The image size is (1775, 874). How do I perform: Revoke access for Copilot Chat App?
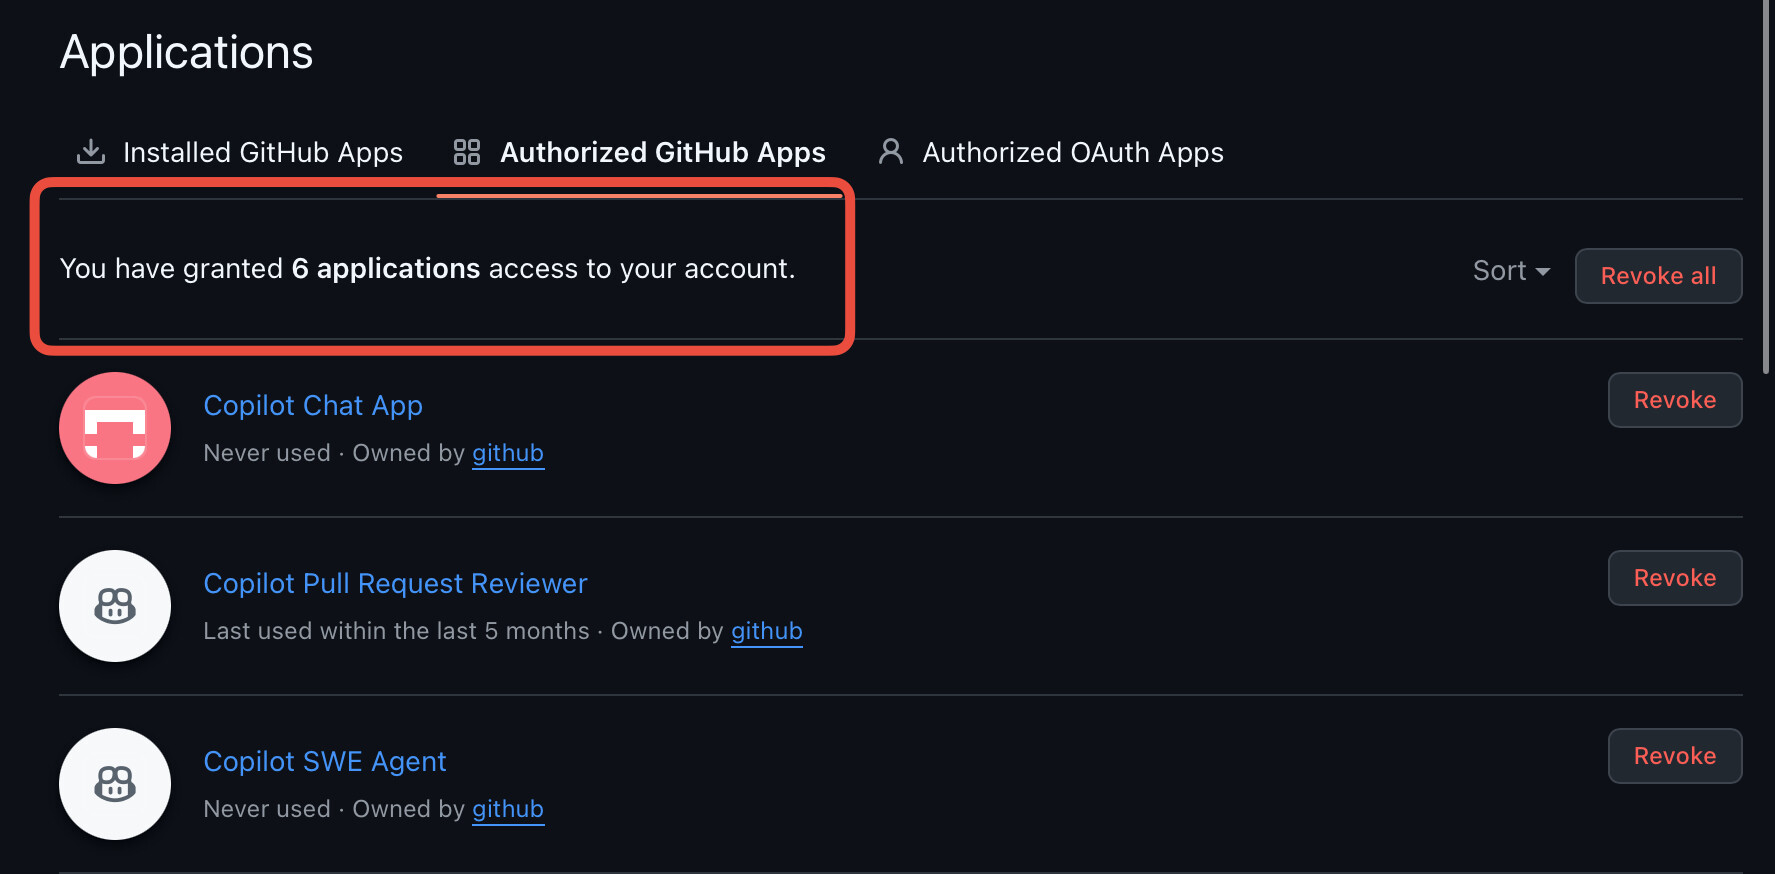pyautogui.click(x=1674, y=400)
